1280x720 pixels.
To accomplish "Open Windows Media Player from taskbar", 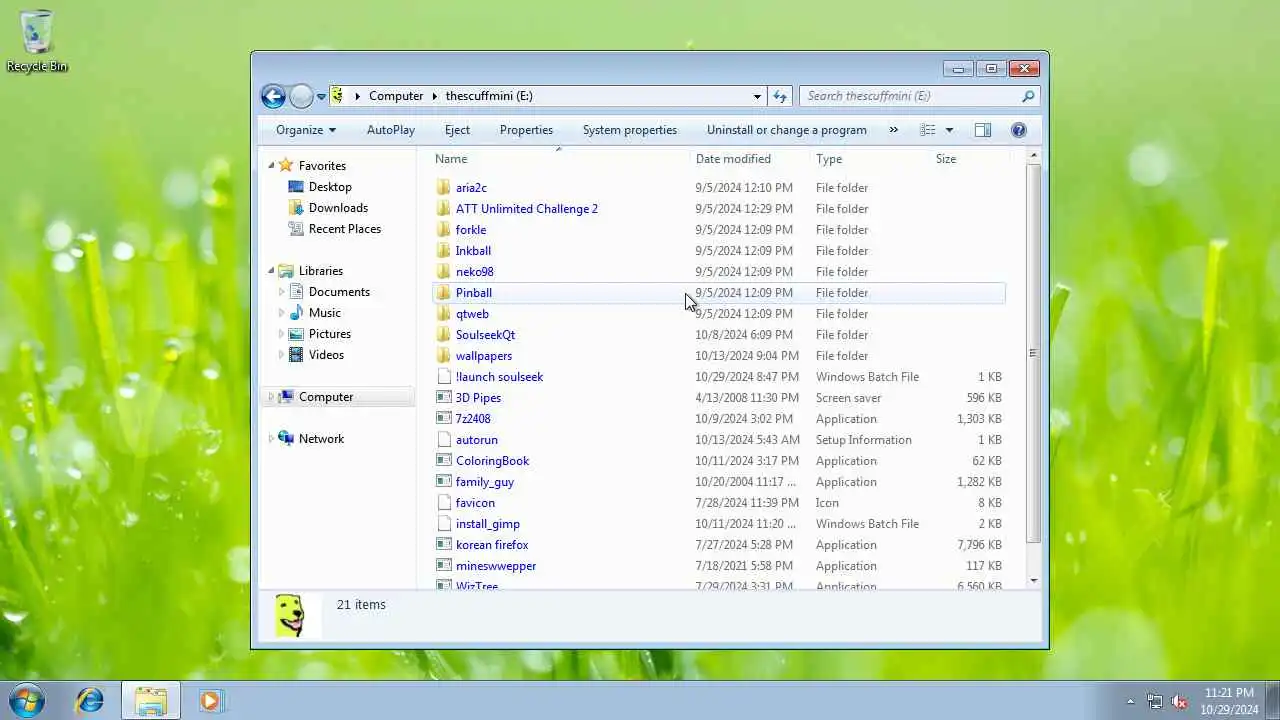I will (x=210, y=701).
